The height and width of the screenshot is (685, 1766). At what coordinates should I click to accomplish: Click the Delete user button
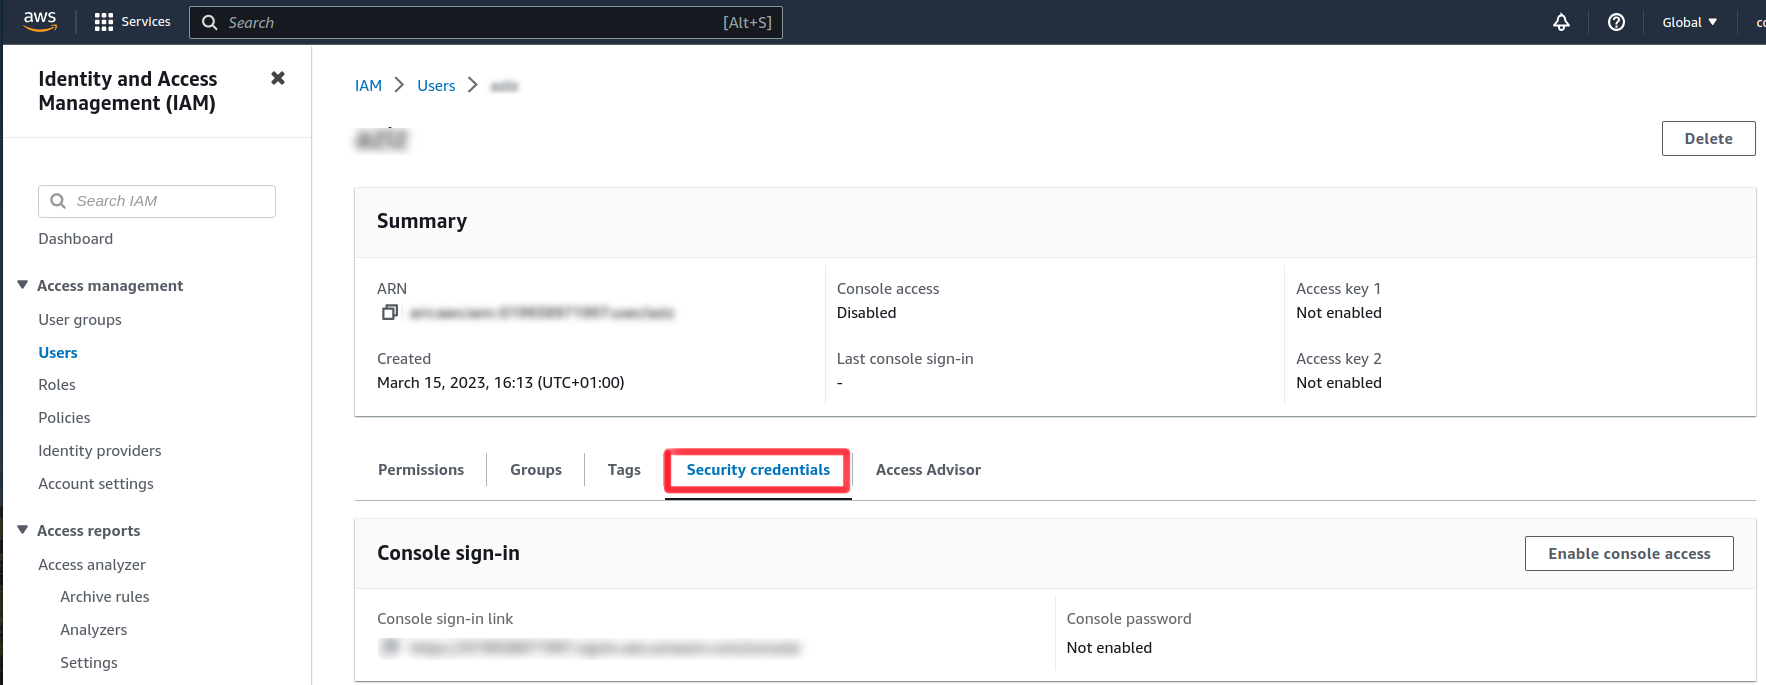(x=1708, y=139)
